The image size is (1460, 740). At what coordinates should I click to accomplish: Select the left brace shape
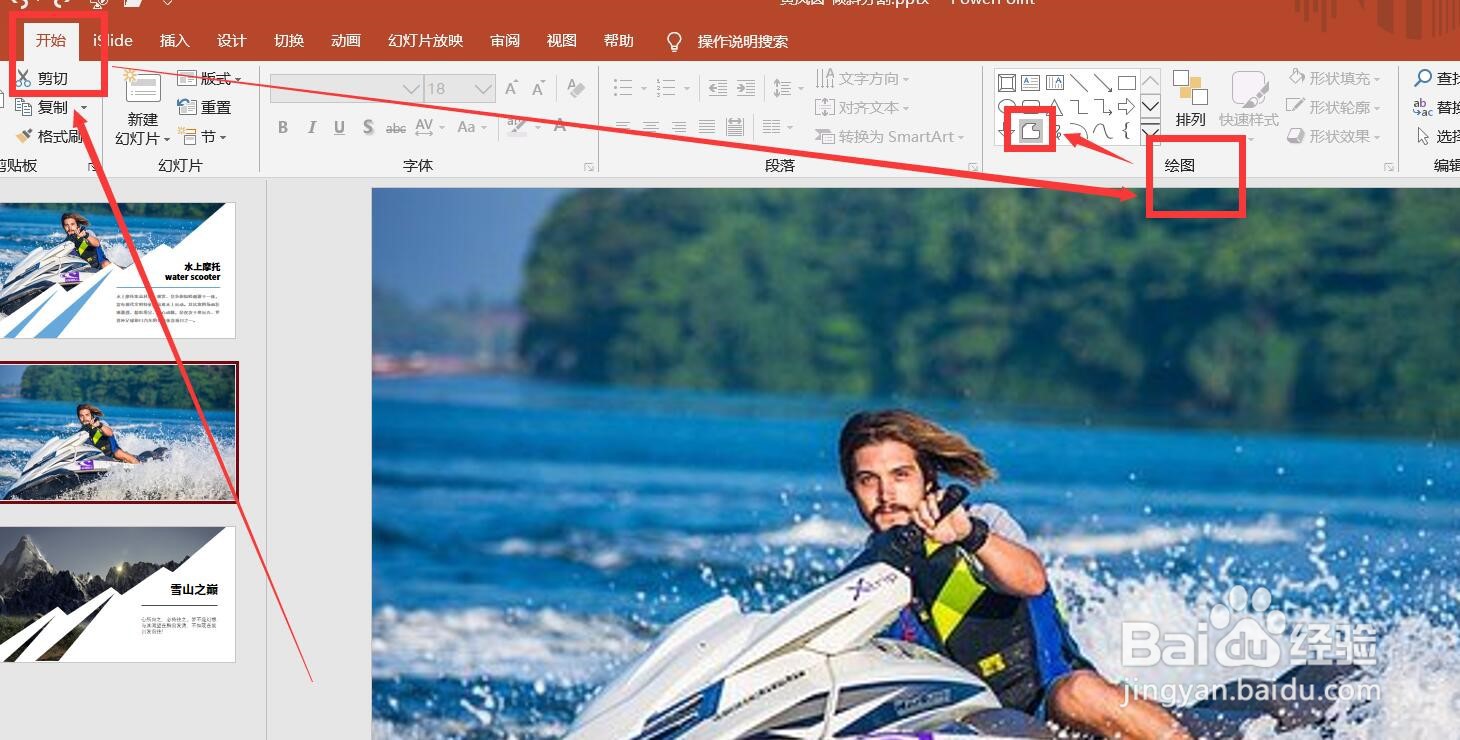click(x=1127, y=131)
